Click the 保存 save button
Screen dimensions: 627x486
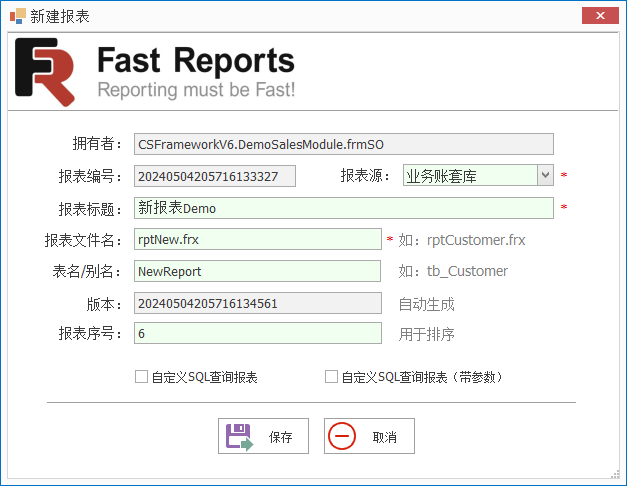(263, 436)
